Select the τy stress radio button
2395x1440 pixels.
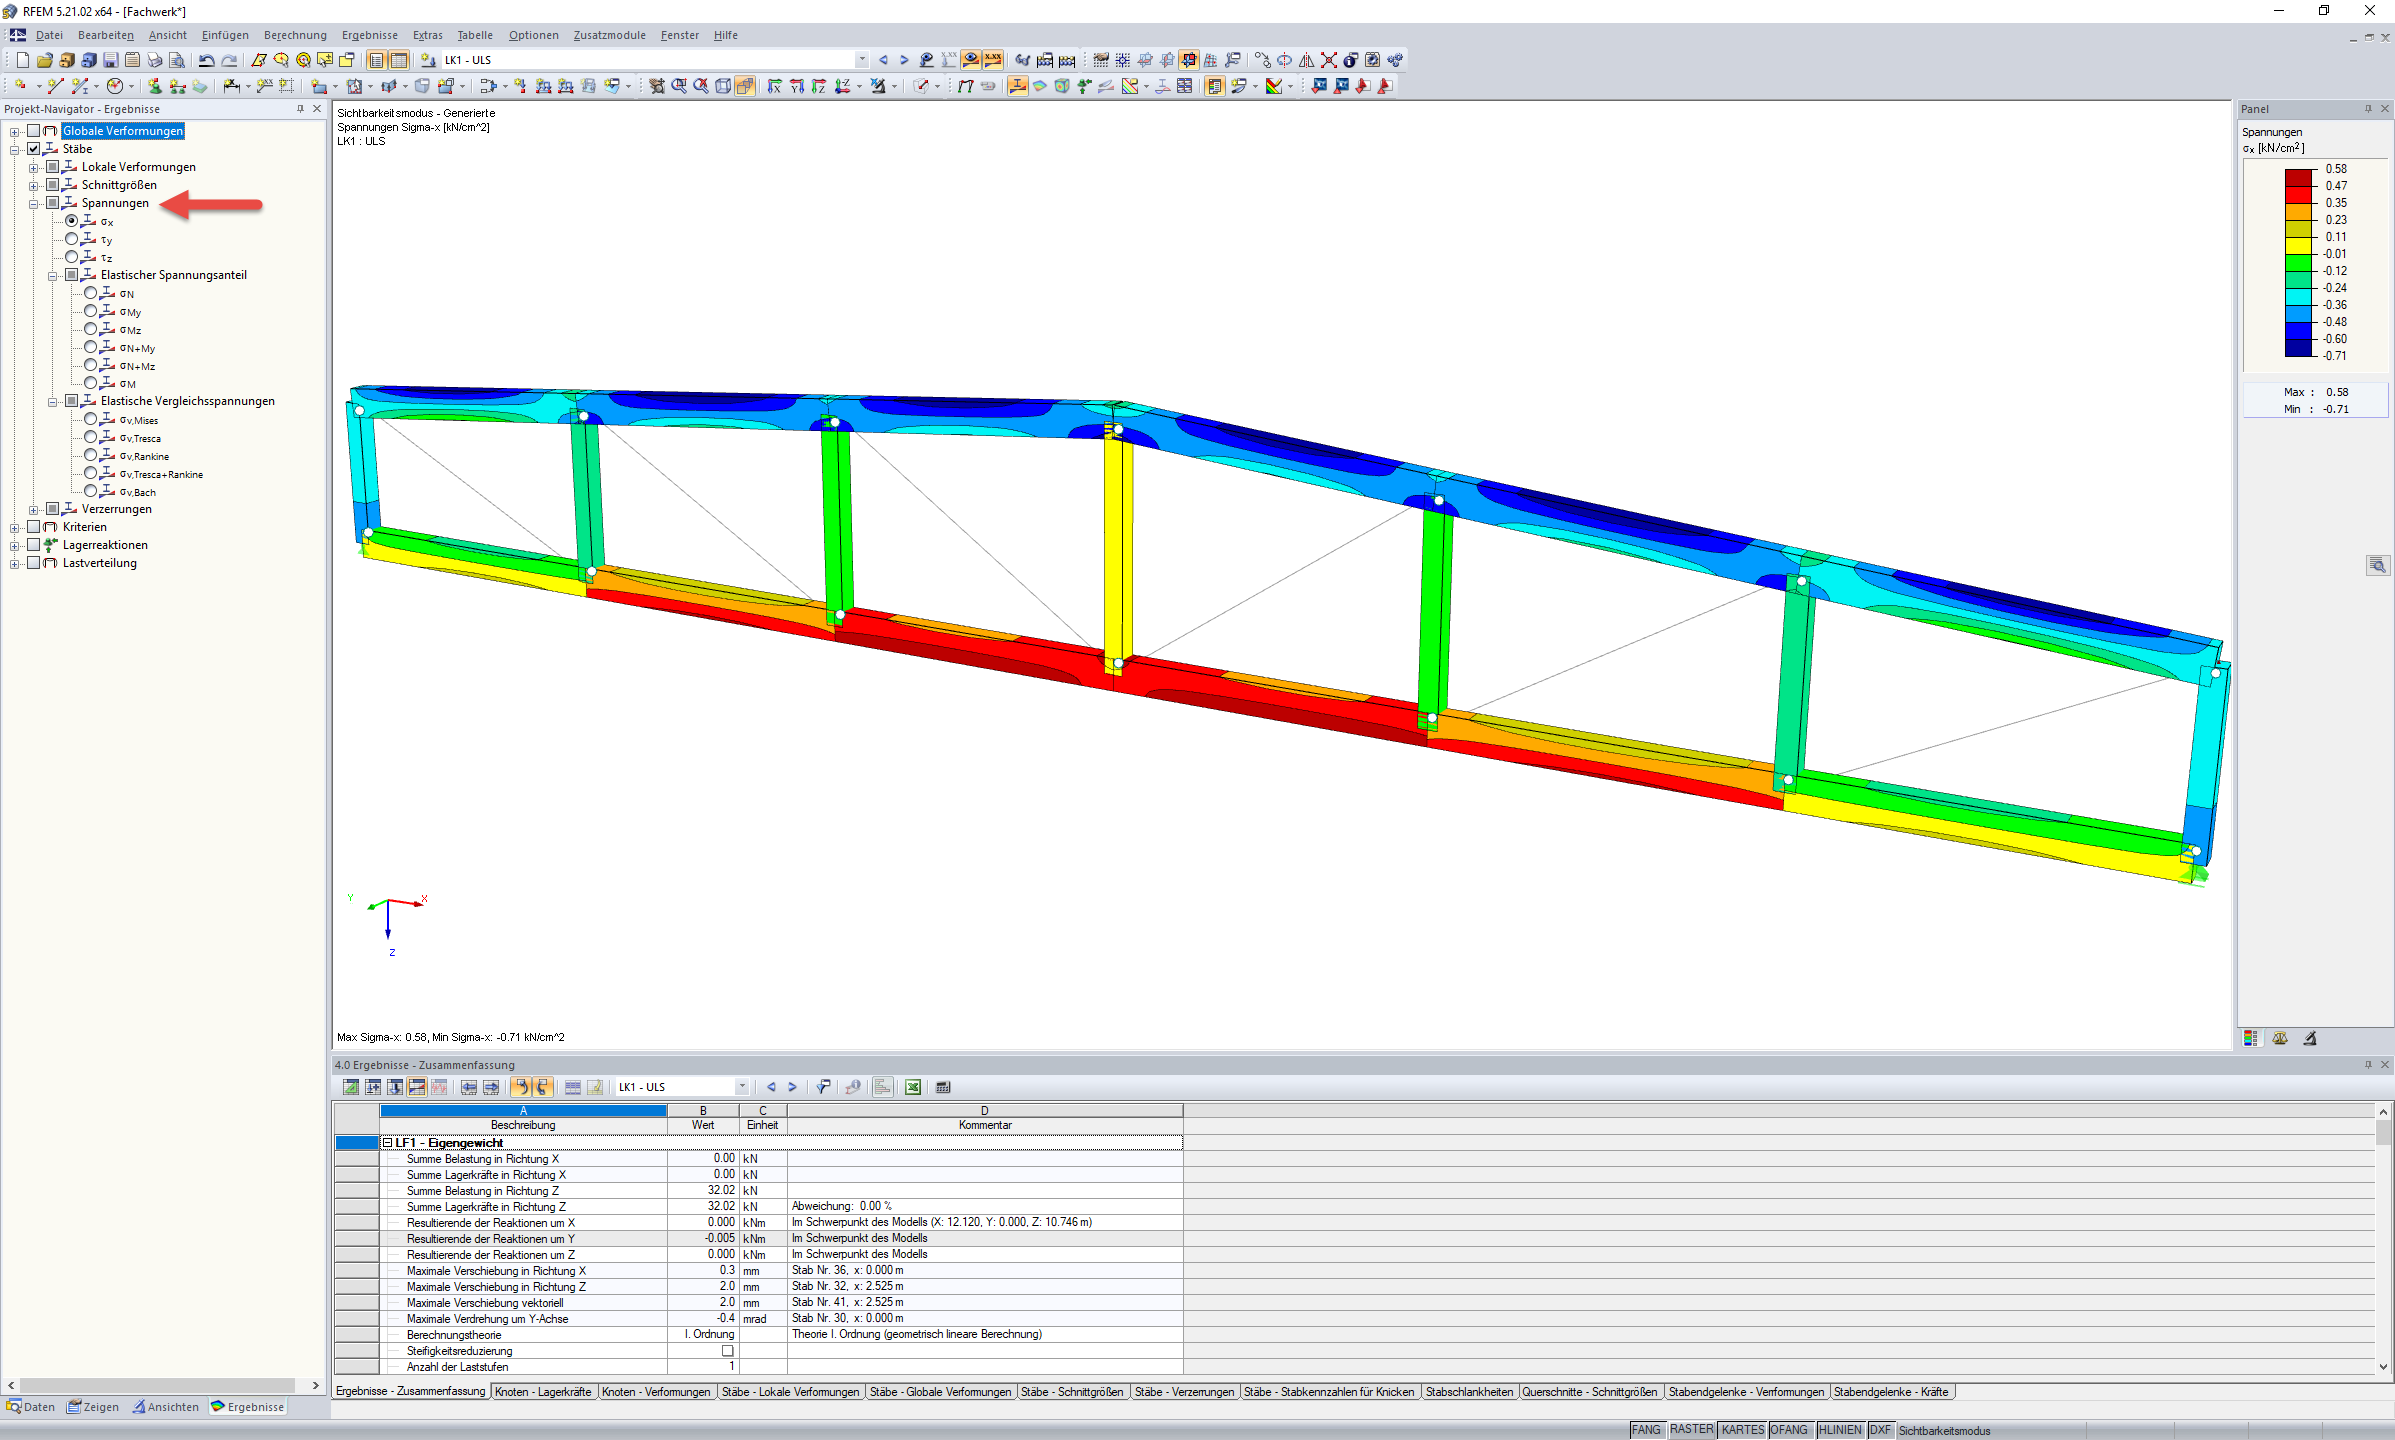pos(72,239)
